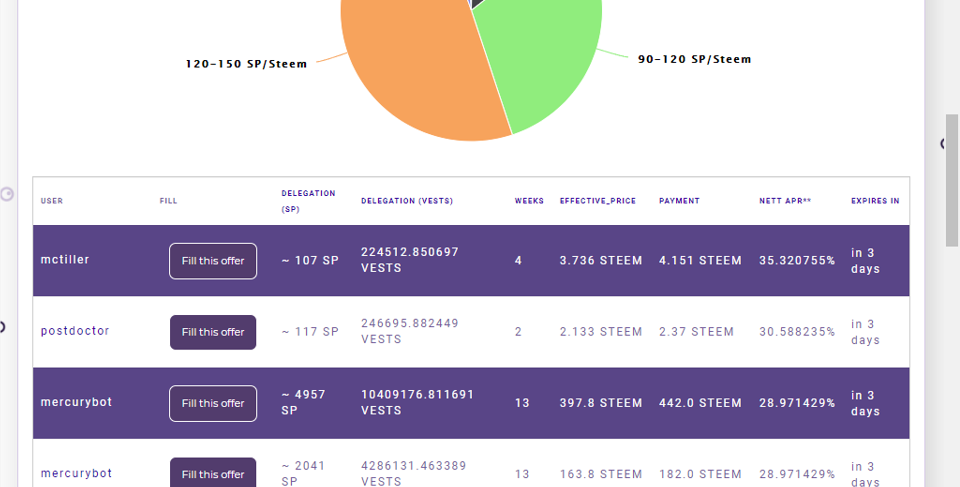Sort by PAYMENT column header
The width and height of the screenshot is (960, 487).
[x=679, y=201]
